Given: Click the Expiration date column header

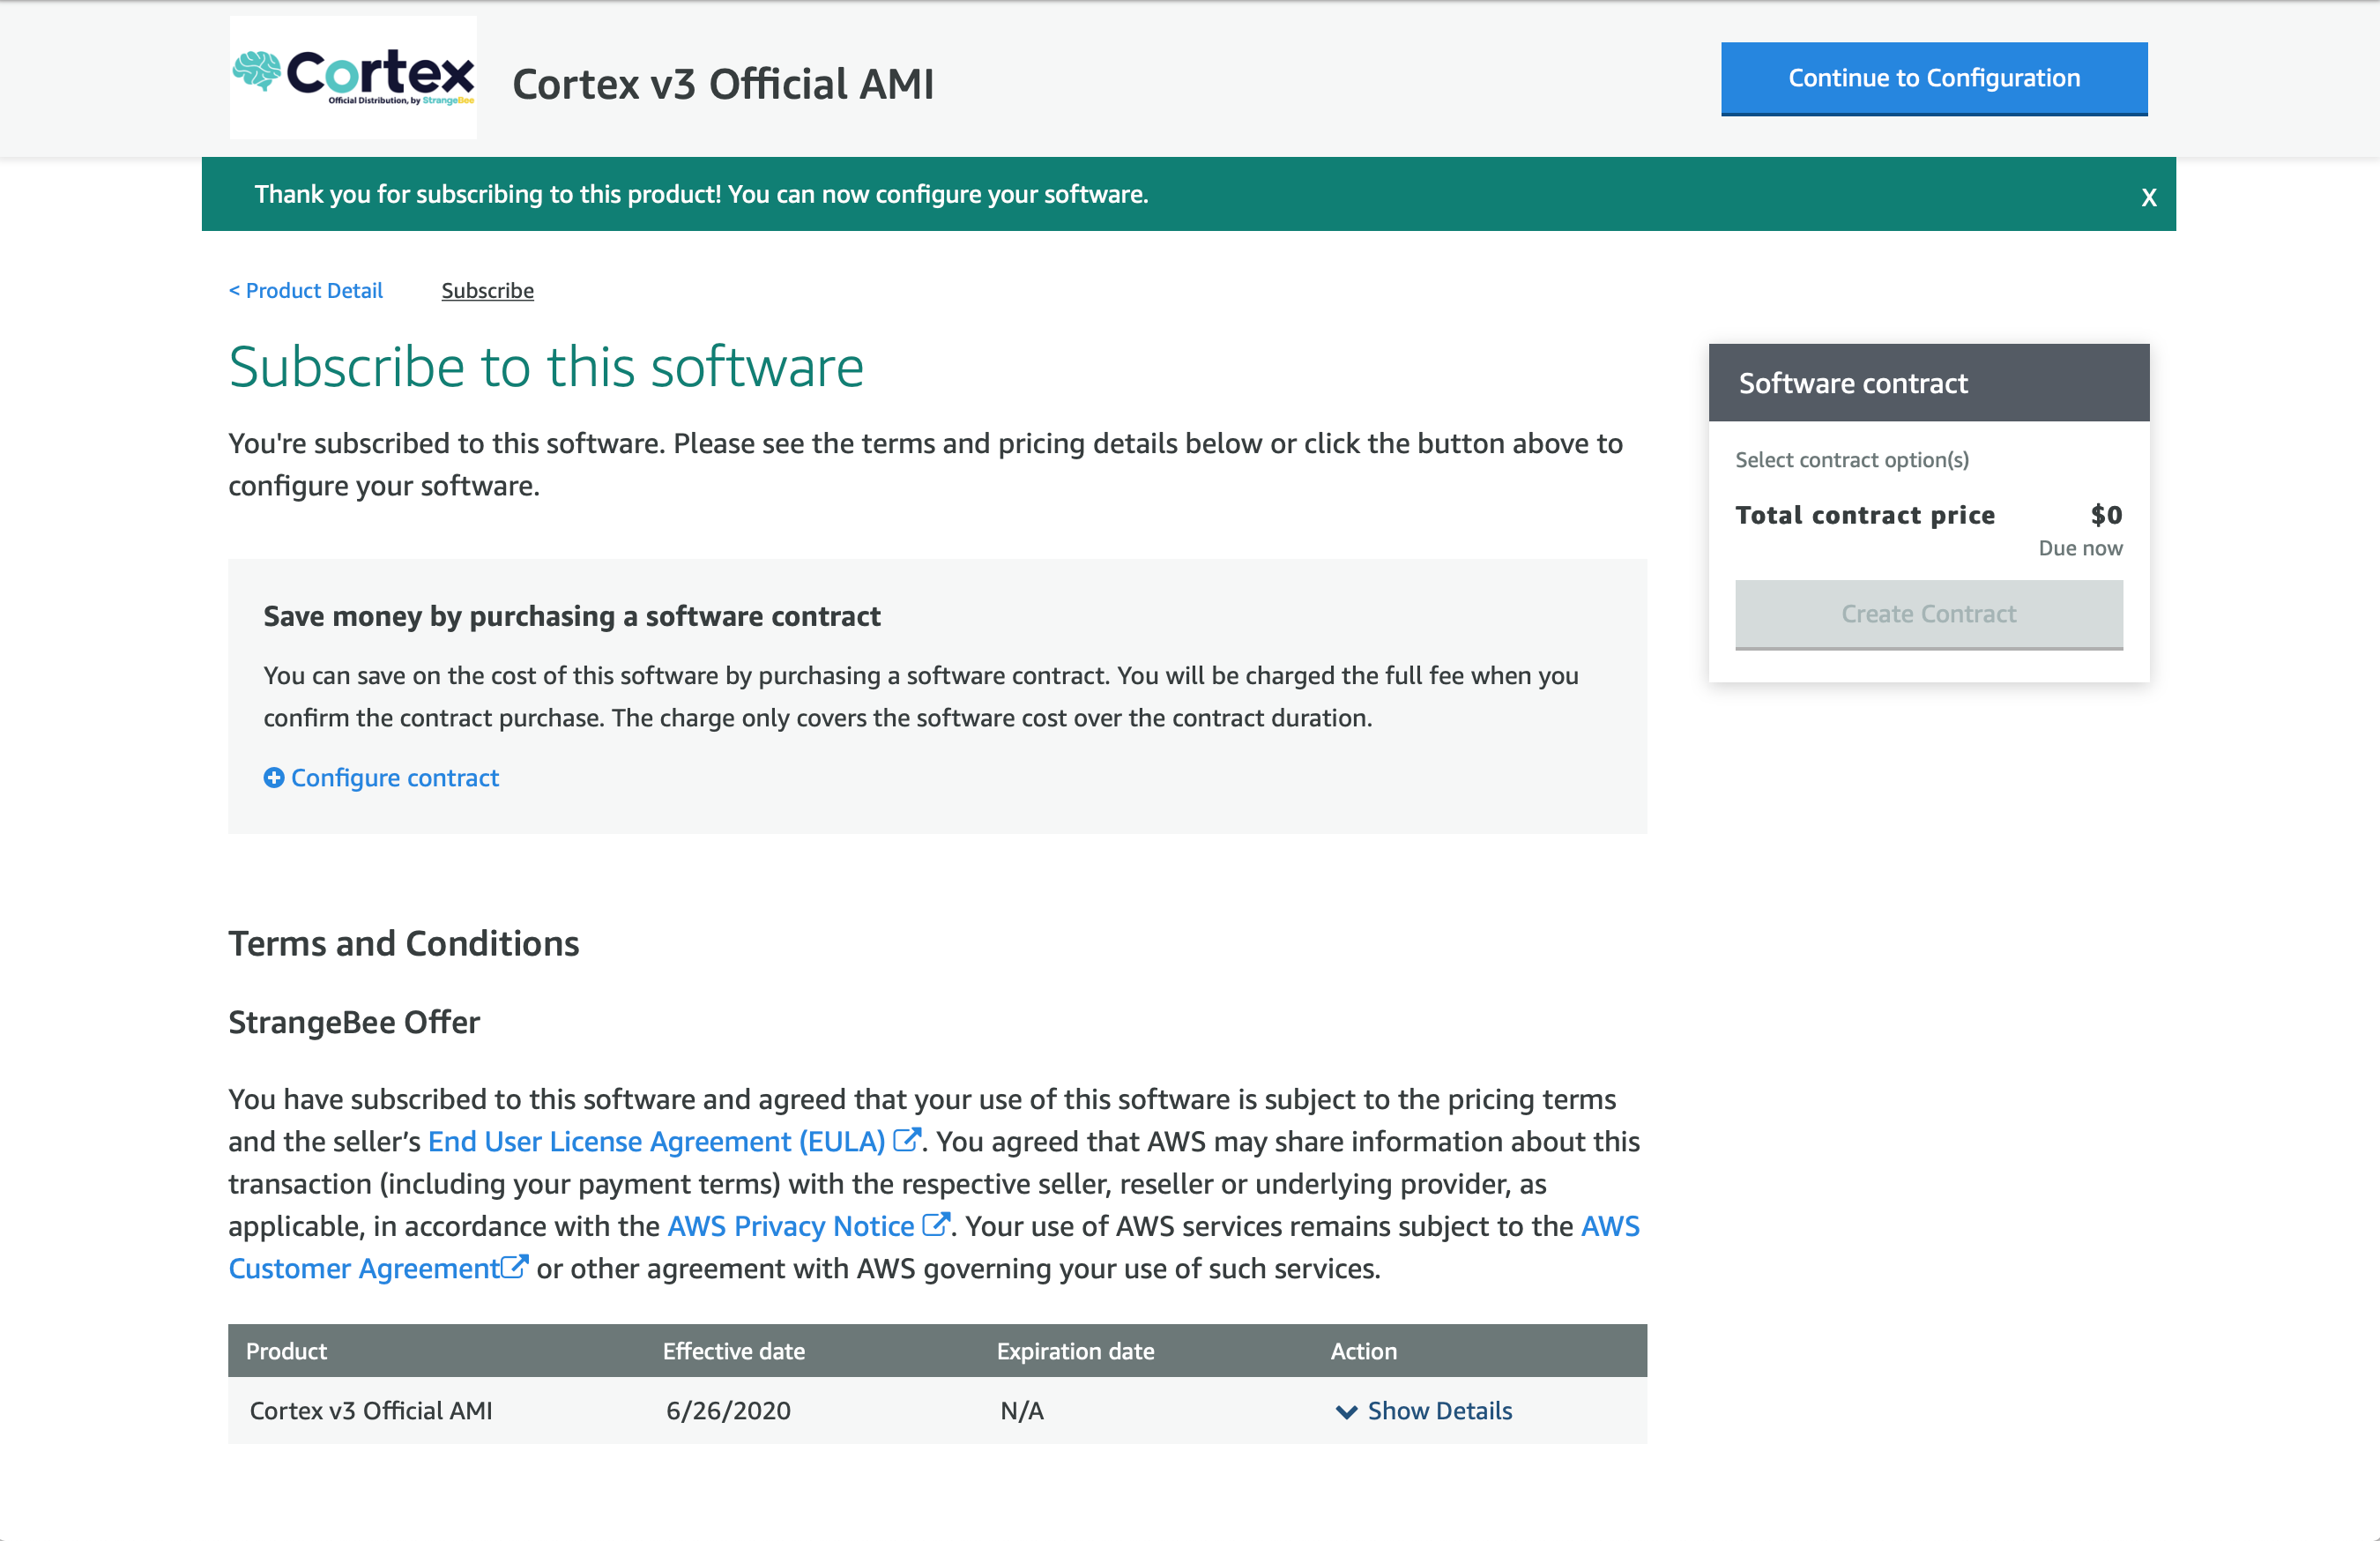Looking at the screenshot, I should [1075, 1351].
